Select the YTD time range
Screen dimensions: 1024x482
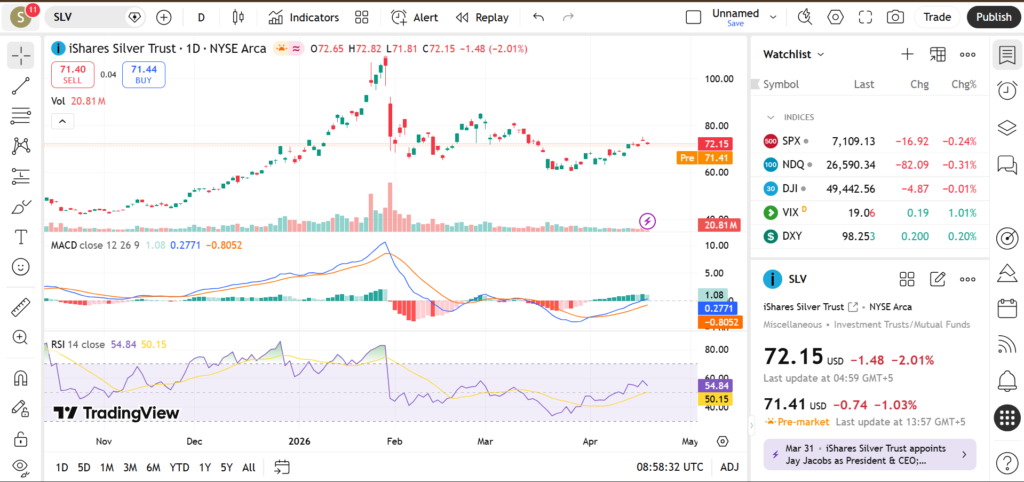tap(179, 467)
